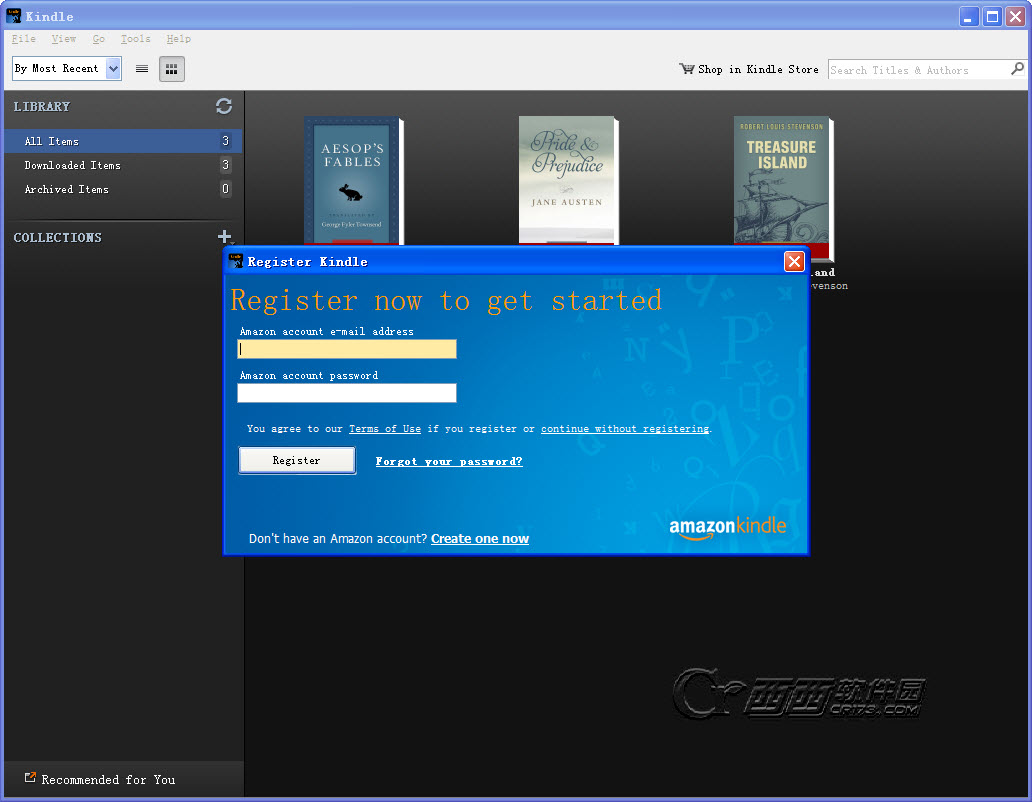Viewport: 1032px width, 802px height.
Task: Open the By Most Recent sort dropdown
Action: pyautogui.click(x=66, y=68)
